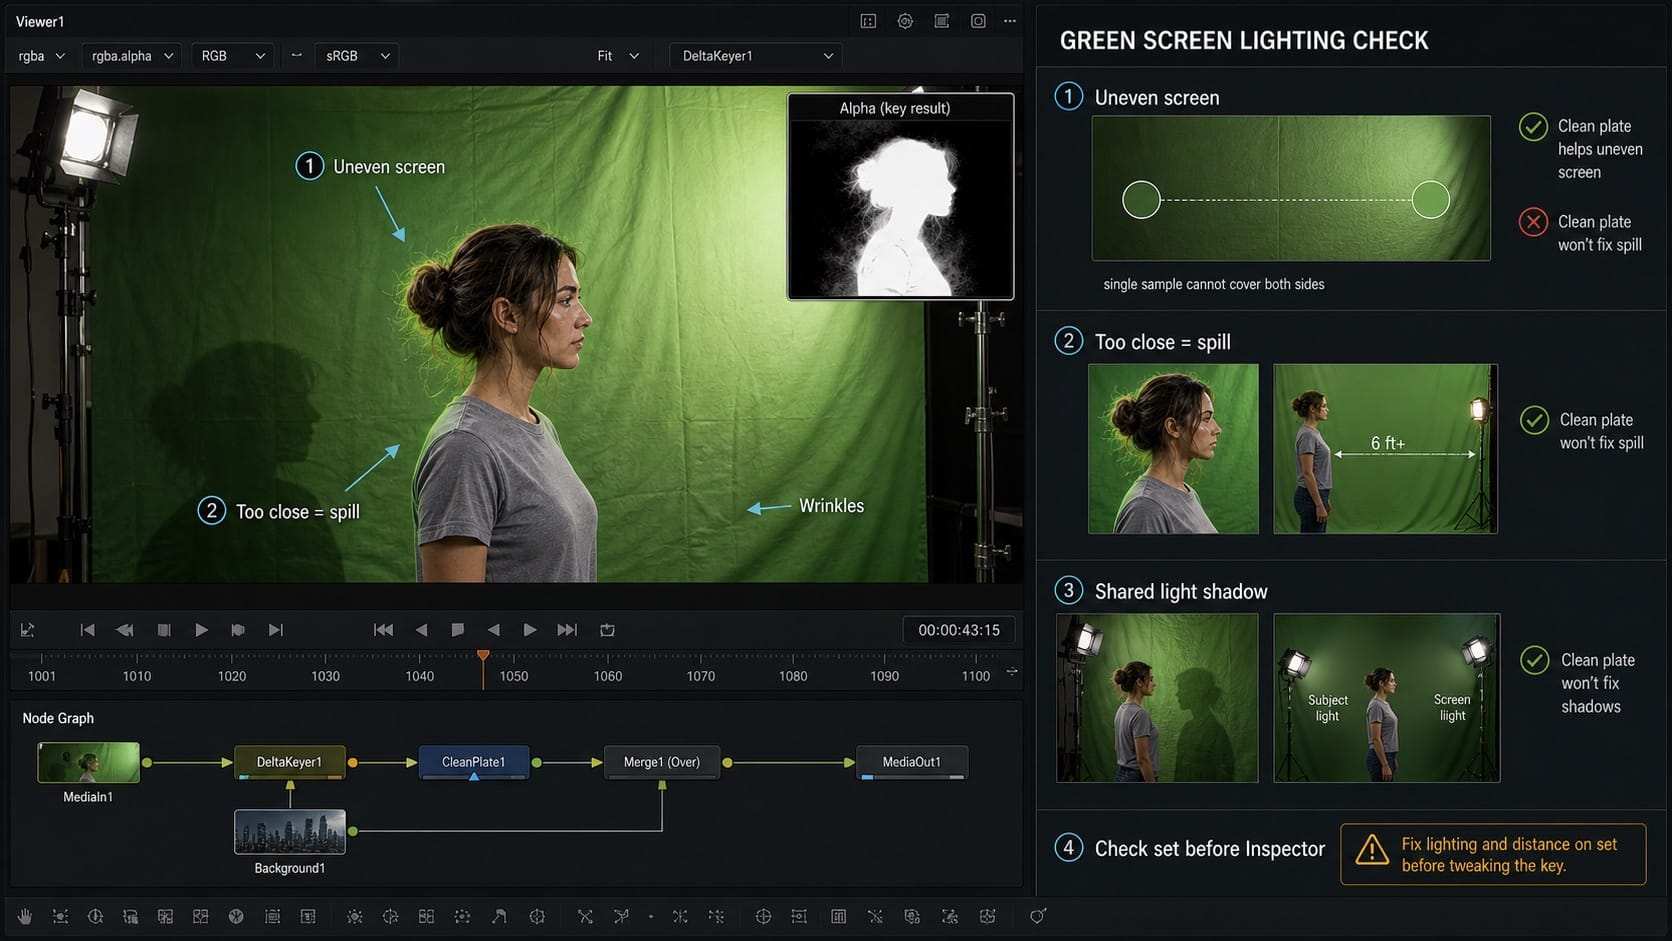Screen dimensions: 1672x941
Task: Click the Clean plate won't fix shadows text
Action: click(x=1598, y=683)
